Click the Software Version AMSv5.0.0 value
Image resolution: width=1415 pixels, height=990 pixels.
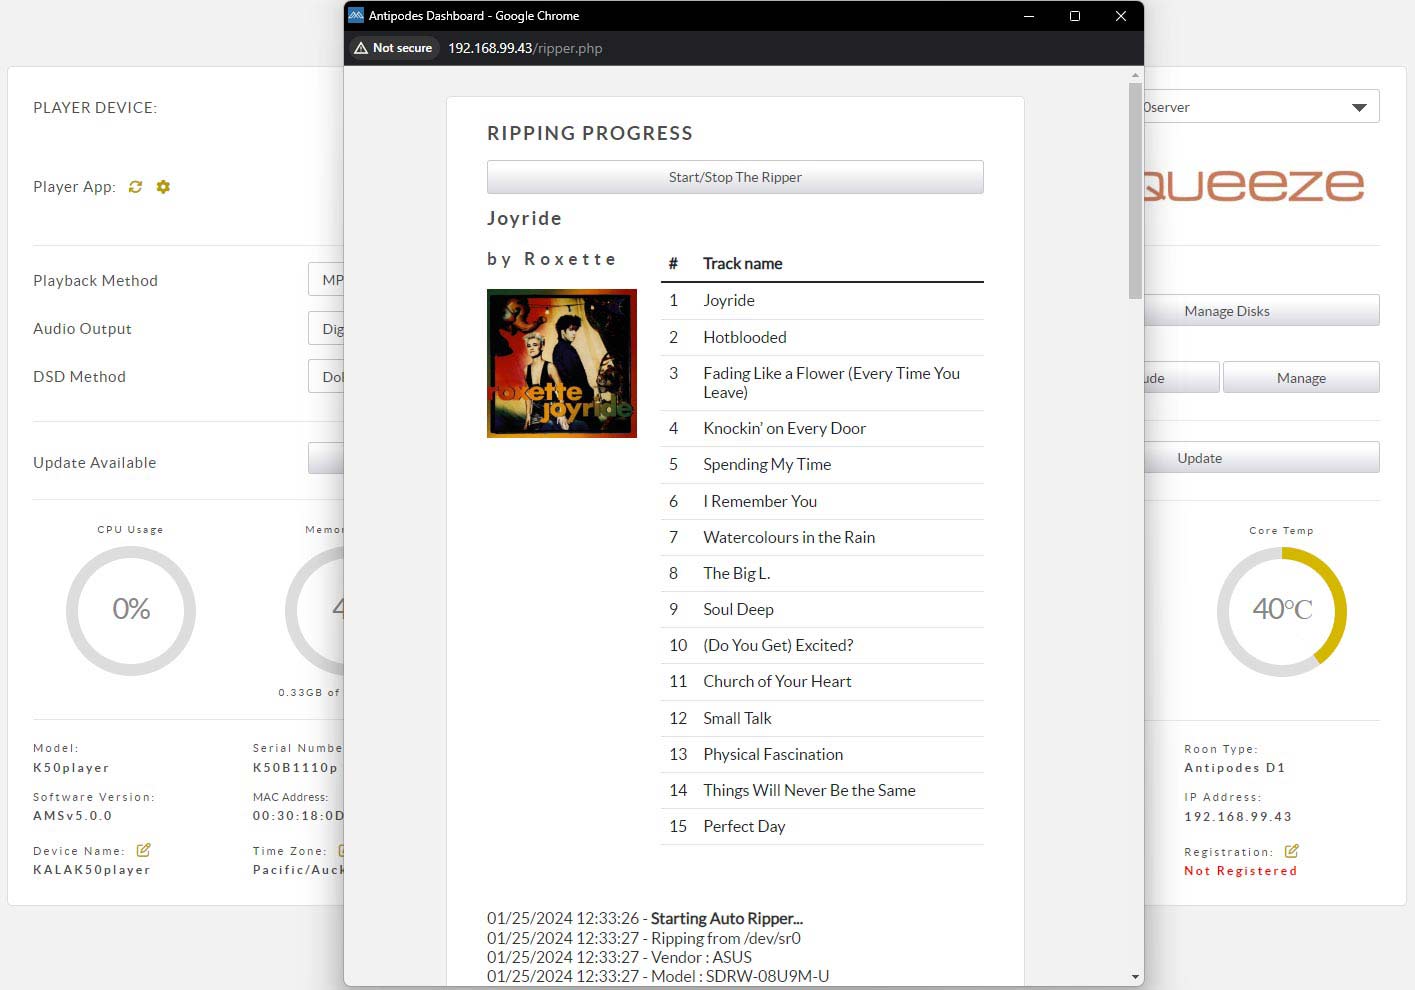(73, 816)
